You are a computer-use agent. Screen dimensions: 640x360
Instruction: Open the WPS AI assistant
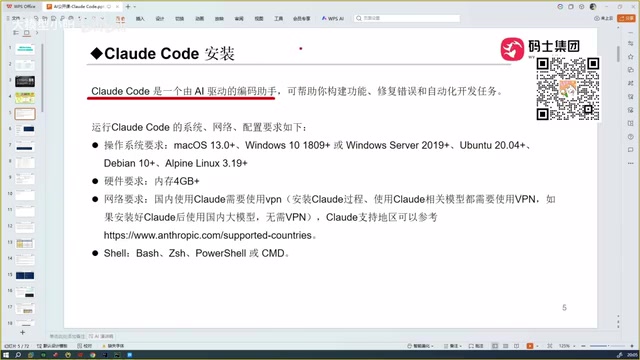333,19
